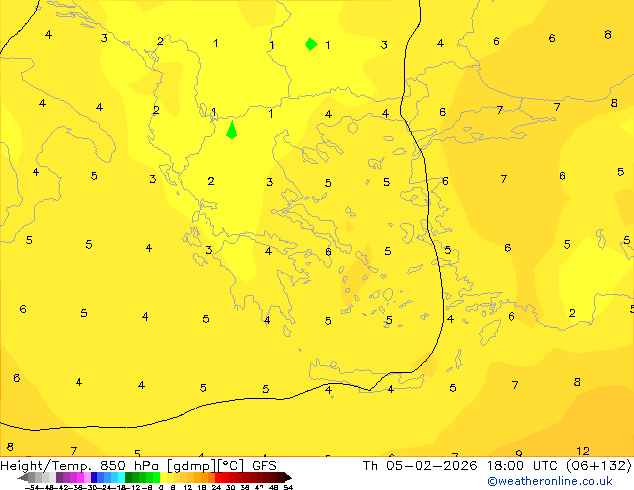This screenshot has height=490, width=634.
Task: Select the '(06+132)' forecast run text
Action: [600, 465]
